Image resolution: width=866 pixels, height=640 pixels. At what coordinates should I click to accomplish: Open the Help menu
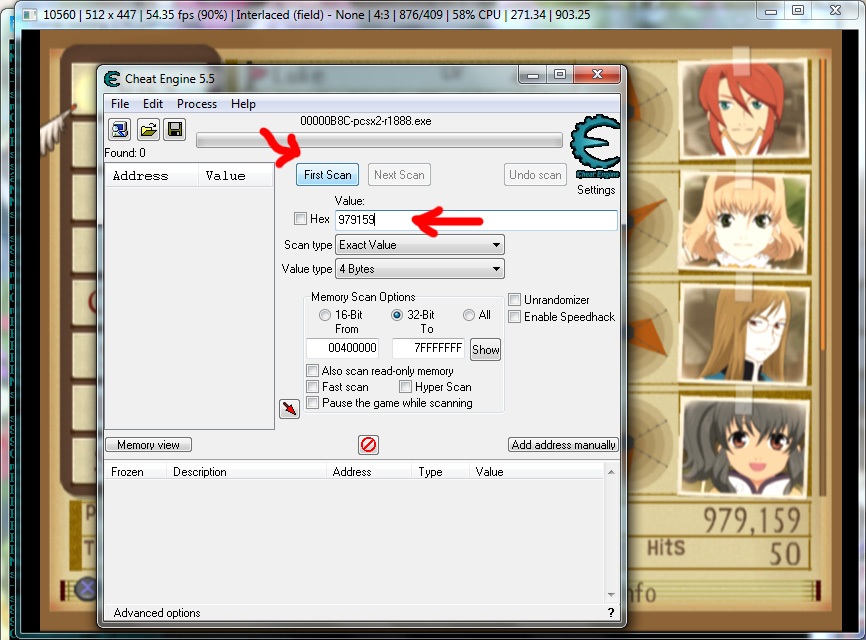[x=243, y=104]
